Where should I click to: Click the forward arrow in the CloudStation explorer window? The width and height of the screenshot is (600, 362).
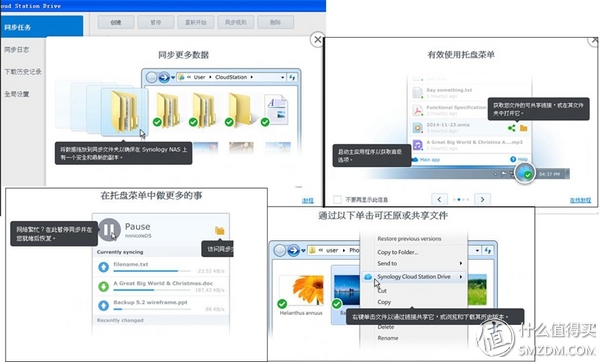(164, 77)
